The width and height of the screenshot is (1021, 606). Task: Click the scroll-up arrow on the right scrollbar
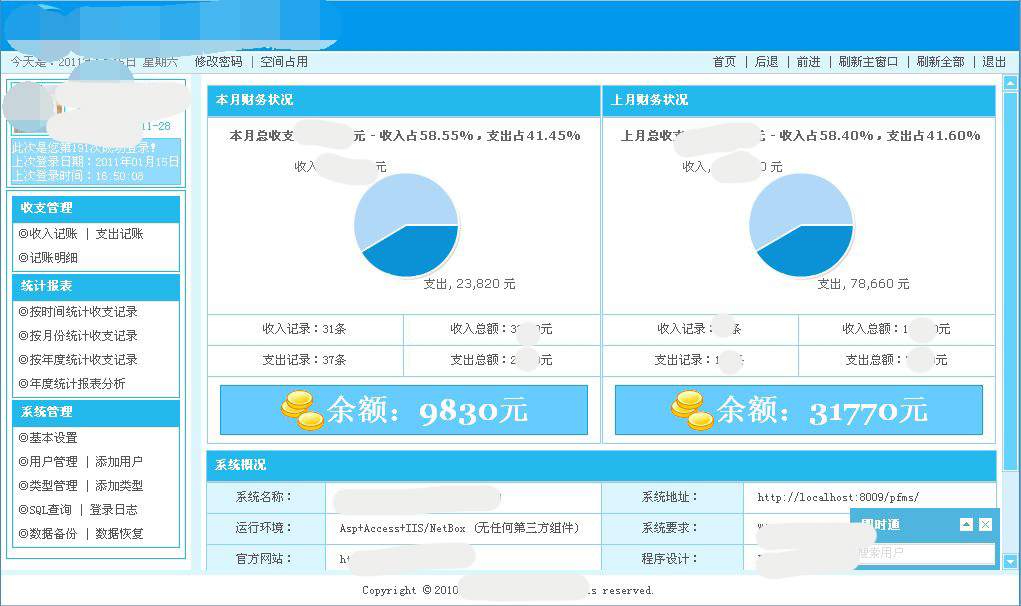click(x=1009, y=83)
